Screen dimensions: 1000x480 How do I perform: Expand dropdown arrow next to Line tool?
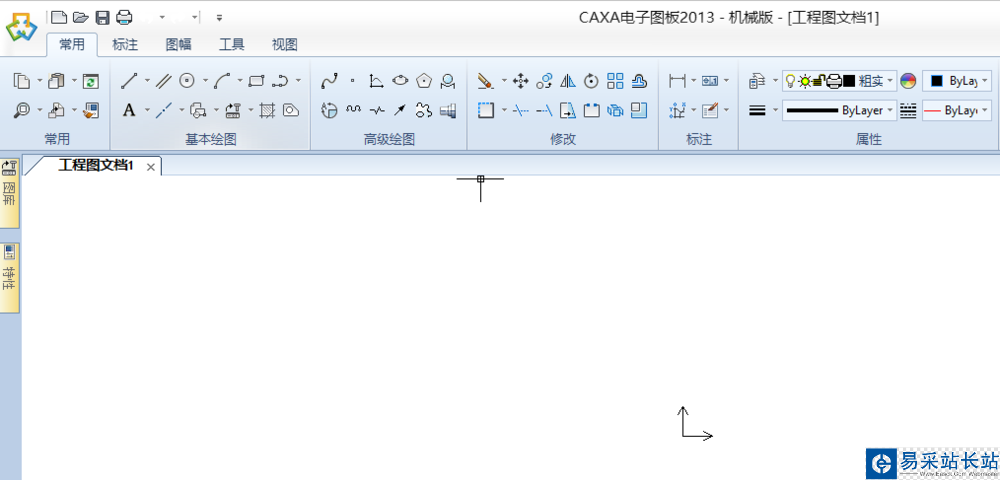[x=147, y=81]
